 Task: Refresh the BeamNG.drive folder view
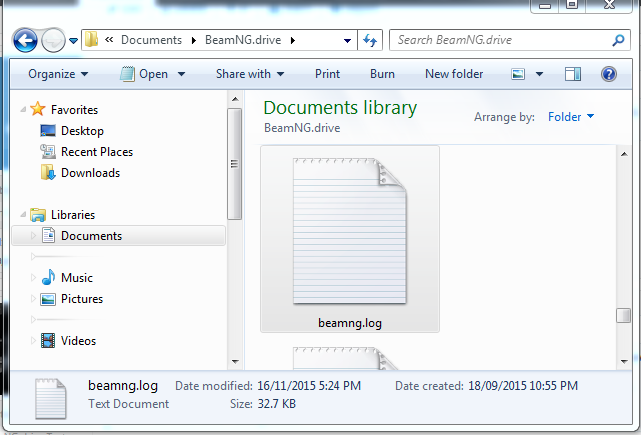click(x=370, y=40)
